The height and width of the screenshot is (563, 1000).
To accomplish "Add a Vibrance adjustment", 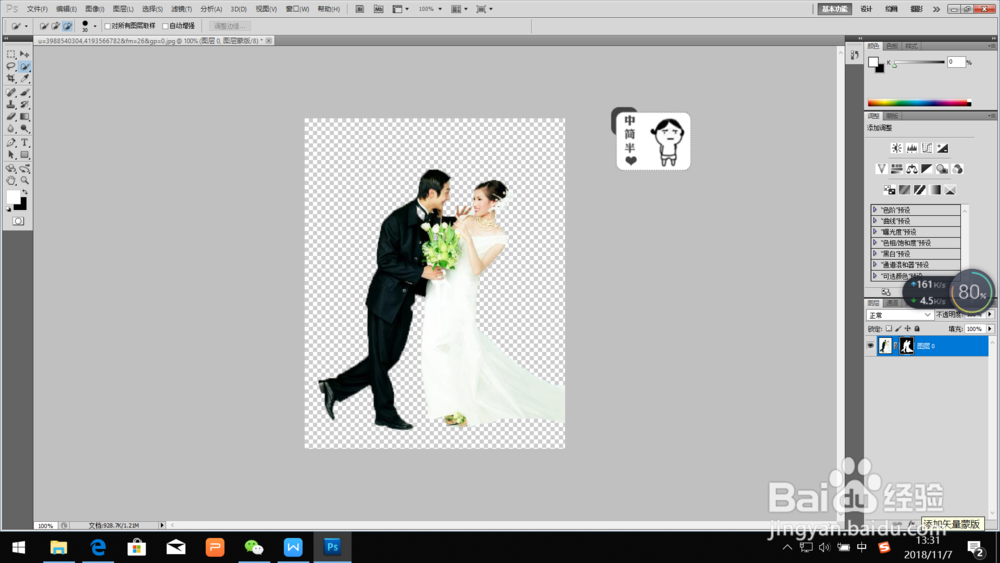I will tap(881, 169).
